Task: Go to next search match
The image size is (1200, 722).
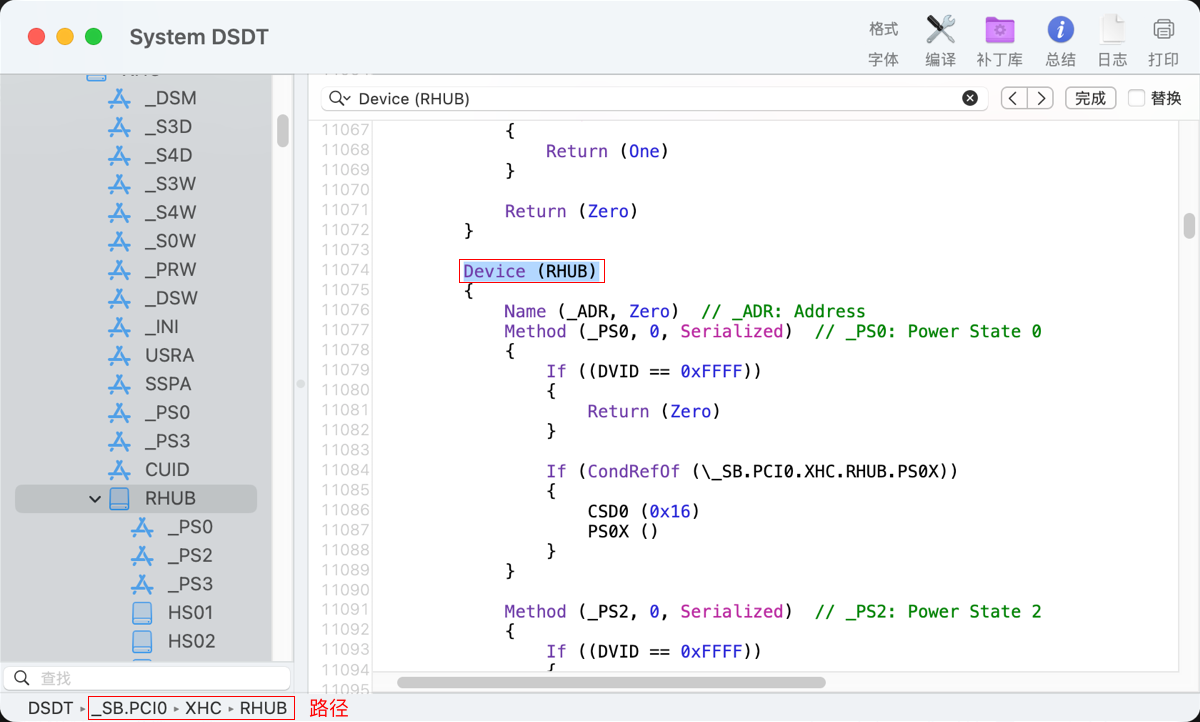Action: tap(1042, 98)
